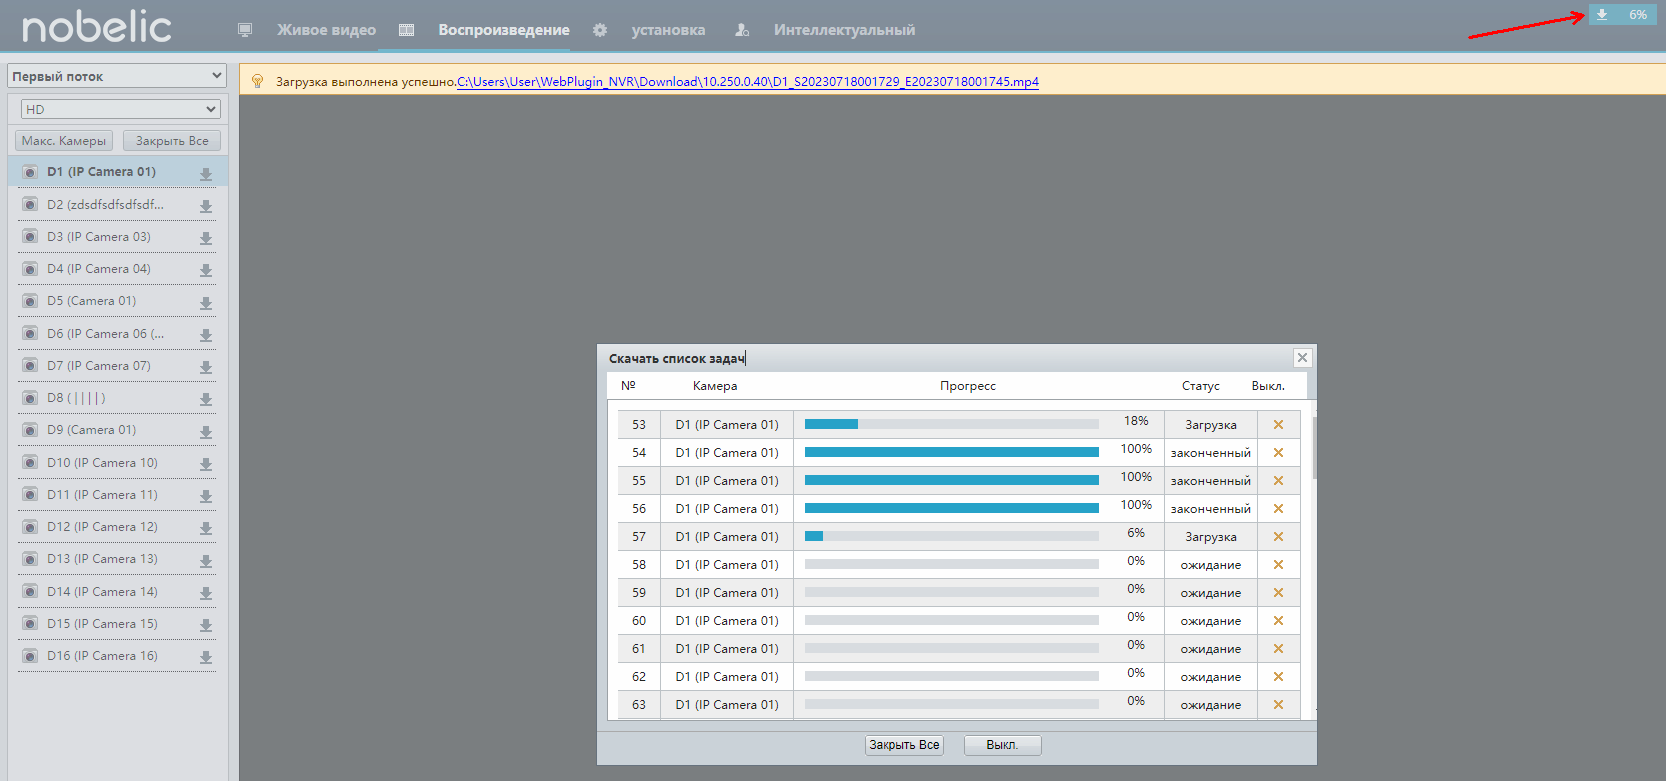This screenshot has width=1666, height=781.
Task: Toggle camera D16 (IP Camera 16) playback
Action: (x=30, y=656)
